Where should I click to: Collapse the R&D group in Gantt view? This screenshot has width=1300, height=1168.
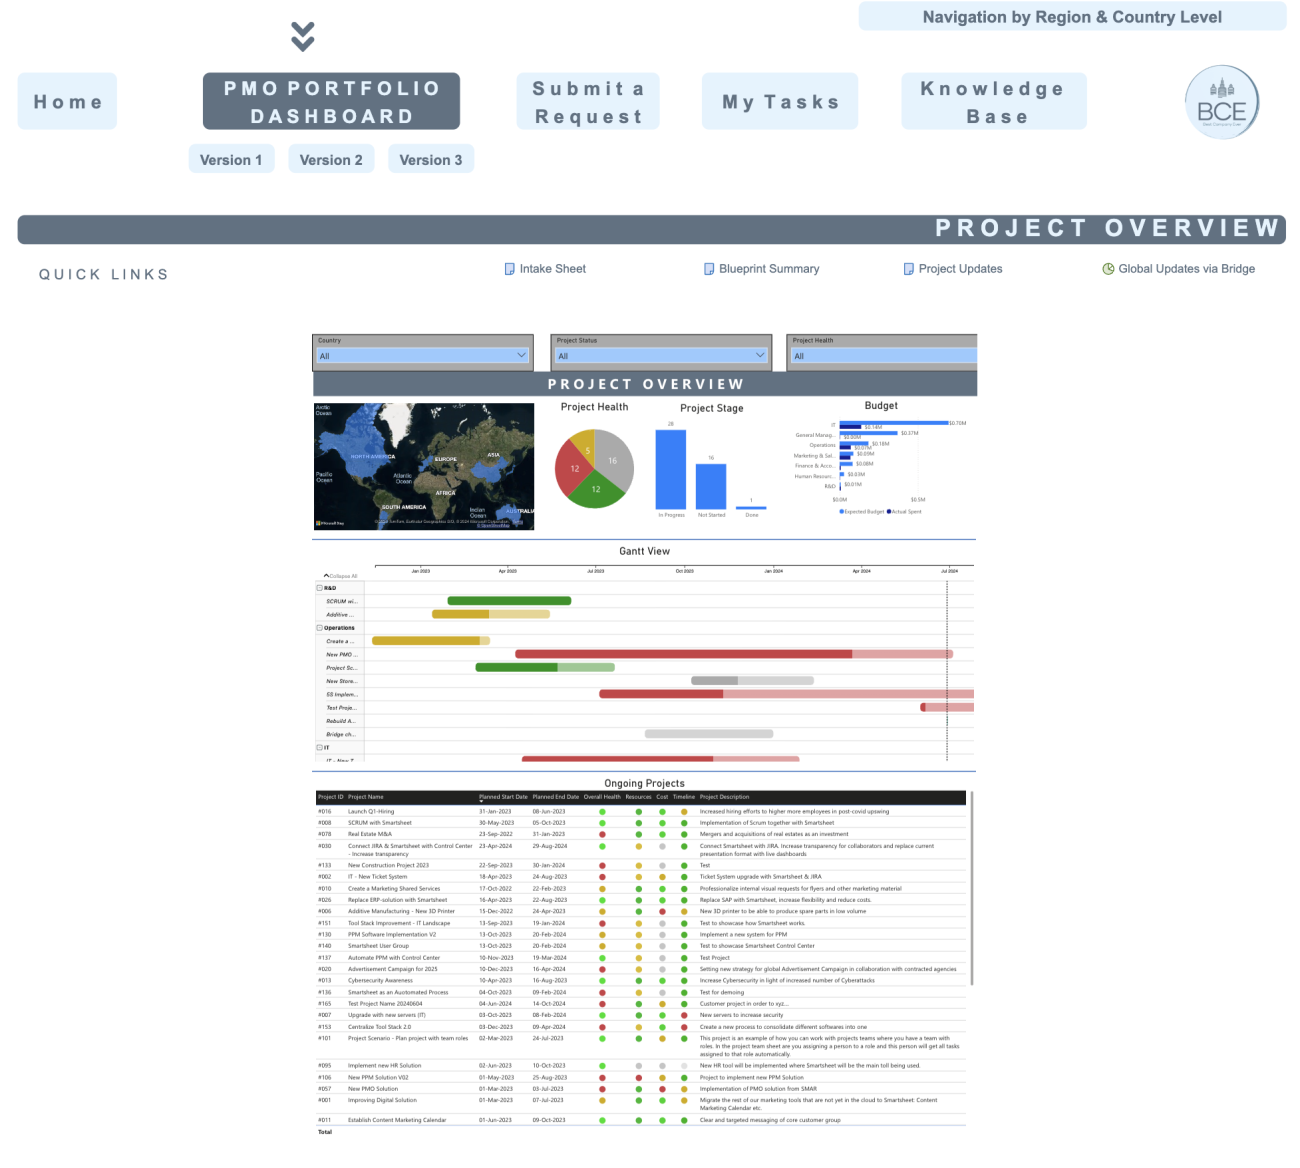[x=318, y=588]
